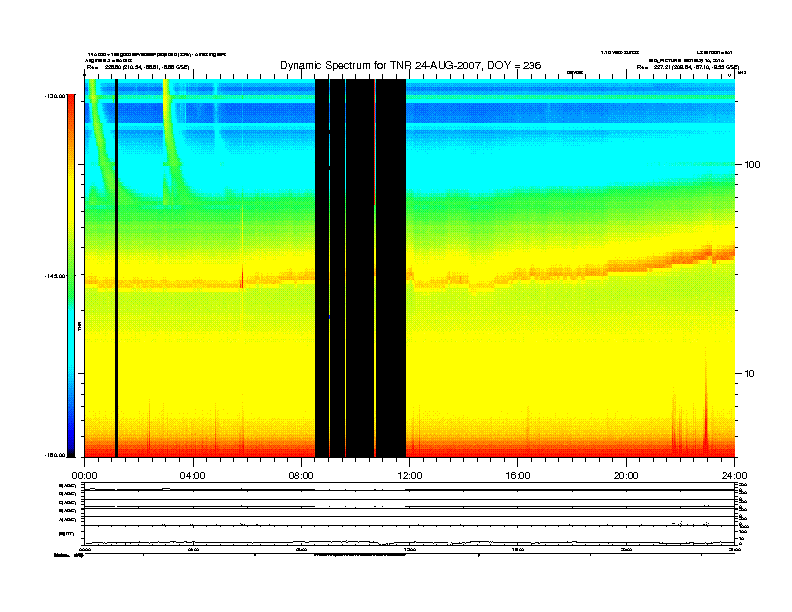Select the '20:00' time axis label
The image size is (792, 612).
coord(626,476)
